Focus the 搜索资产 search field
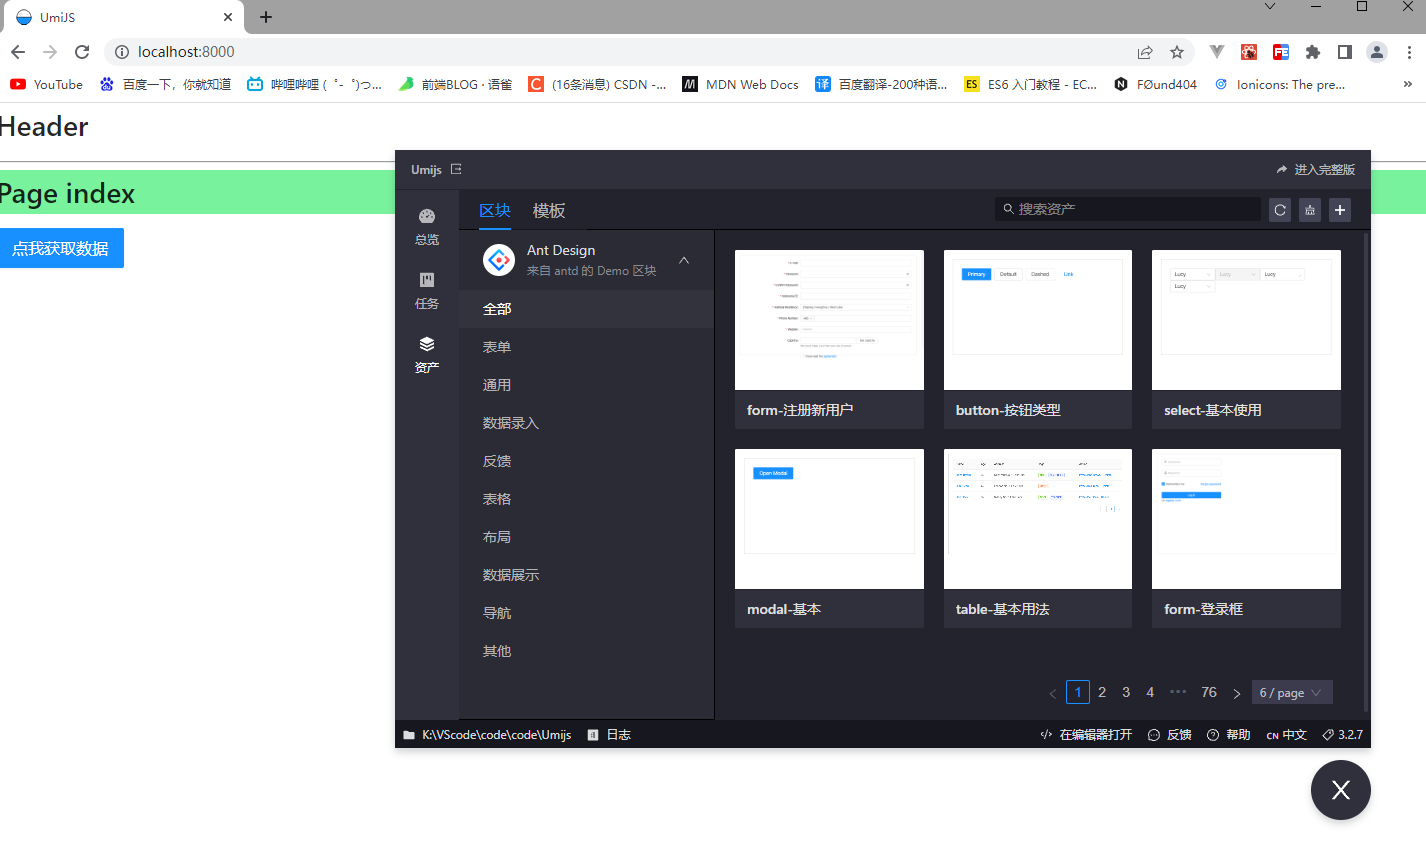 click(x=1128, y=209)
